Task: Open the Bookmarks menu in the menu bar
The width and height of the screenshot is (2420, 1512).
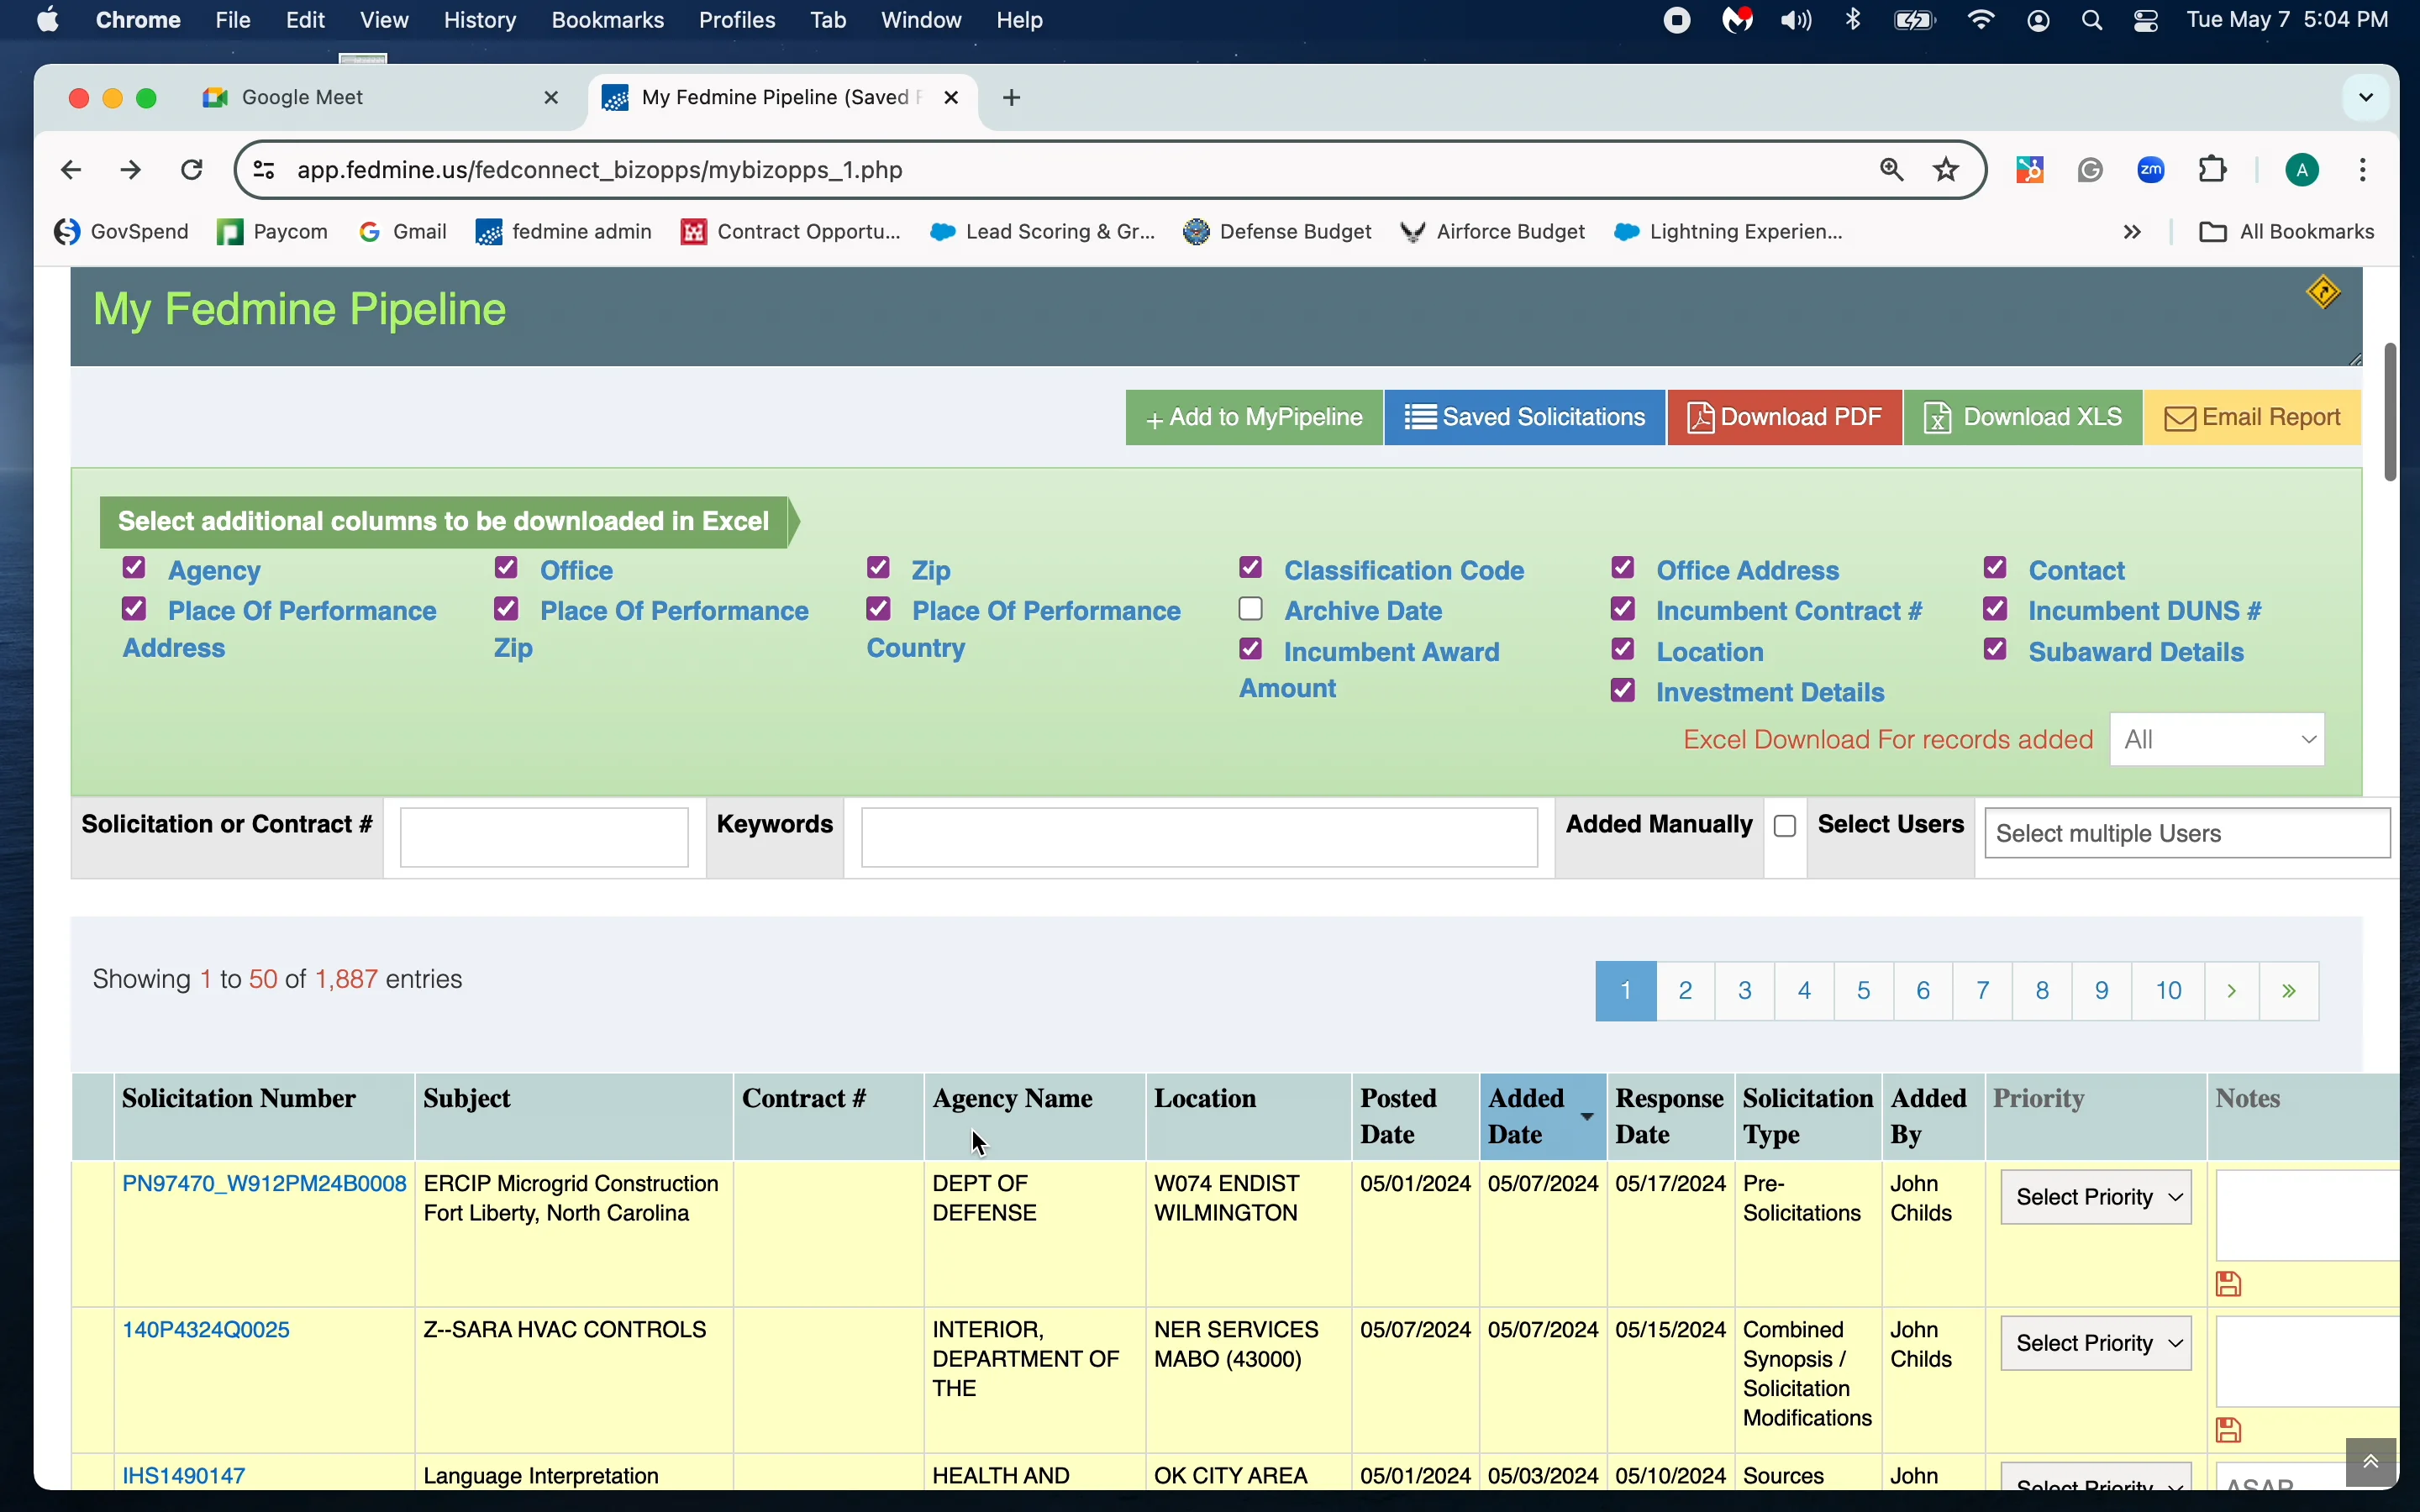Action: [x=608, y=19]
